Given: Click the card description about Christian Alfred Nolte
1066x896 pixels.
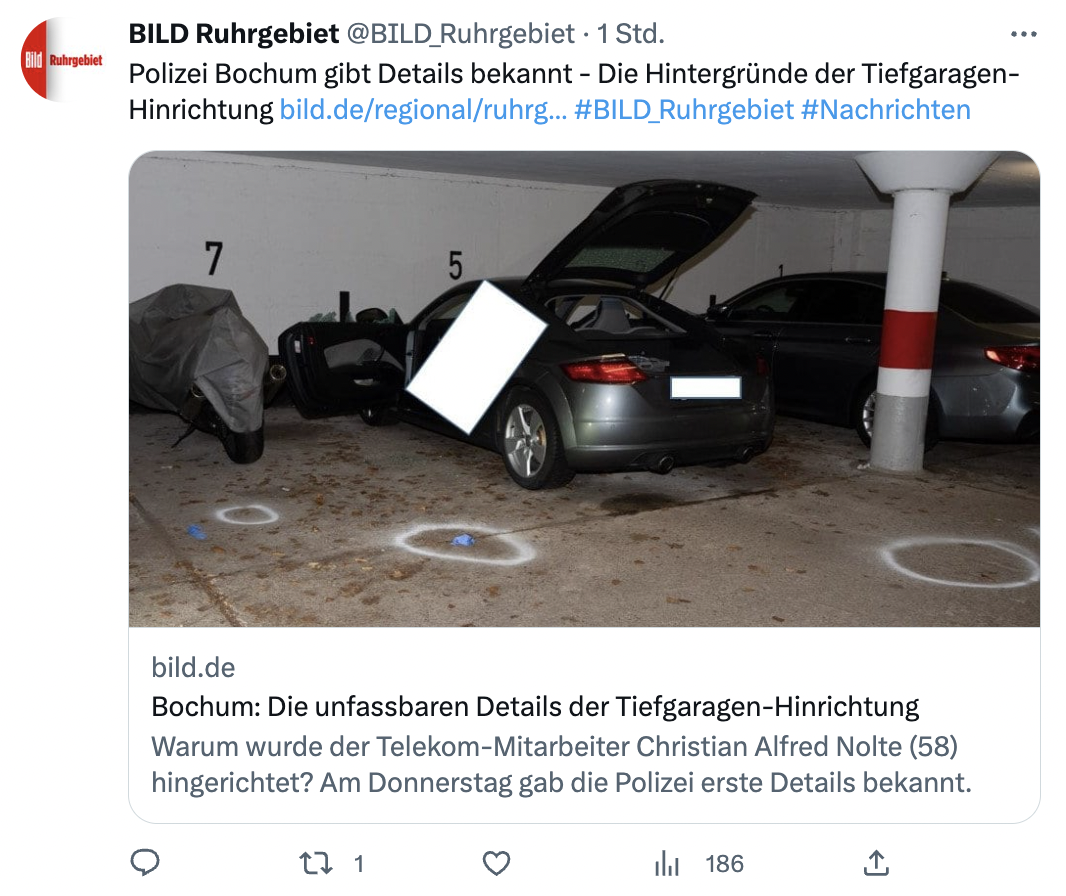Looking at the screenshot, I should [x=562, y=765].
